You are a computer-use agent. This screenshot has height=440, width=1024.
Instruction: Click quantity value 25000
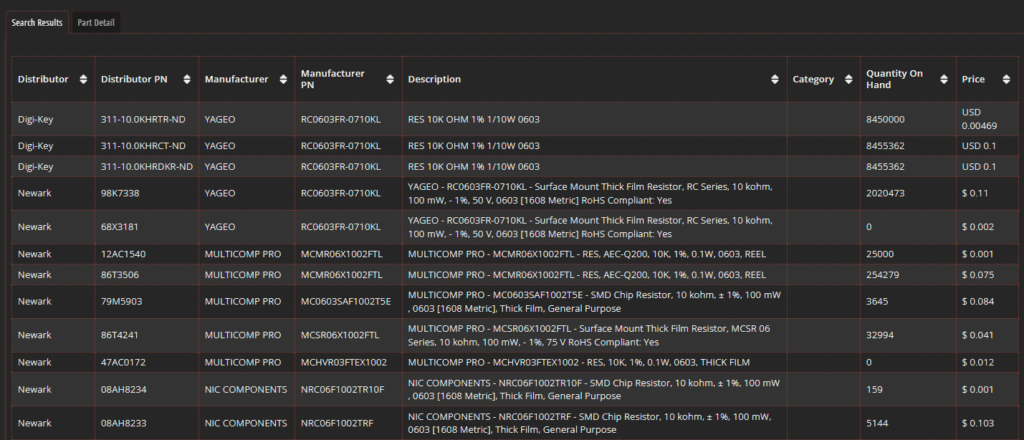(x=880, y=254)
